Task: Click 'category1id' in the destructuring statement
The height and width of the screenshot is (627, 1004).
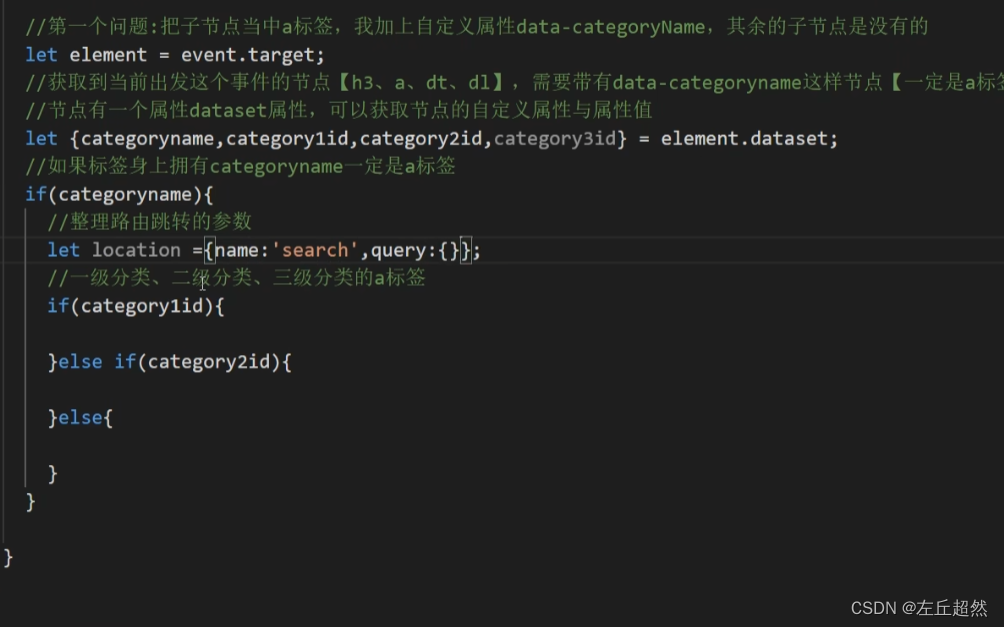Action: pyautogui.click(x=287, y=139)
